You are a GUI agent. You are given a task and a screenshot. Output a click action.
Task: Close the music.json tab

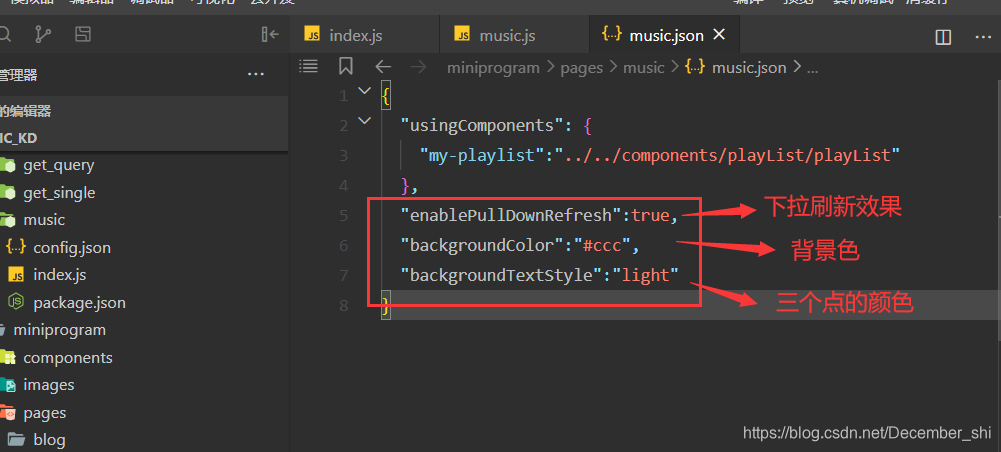[719, 35]
